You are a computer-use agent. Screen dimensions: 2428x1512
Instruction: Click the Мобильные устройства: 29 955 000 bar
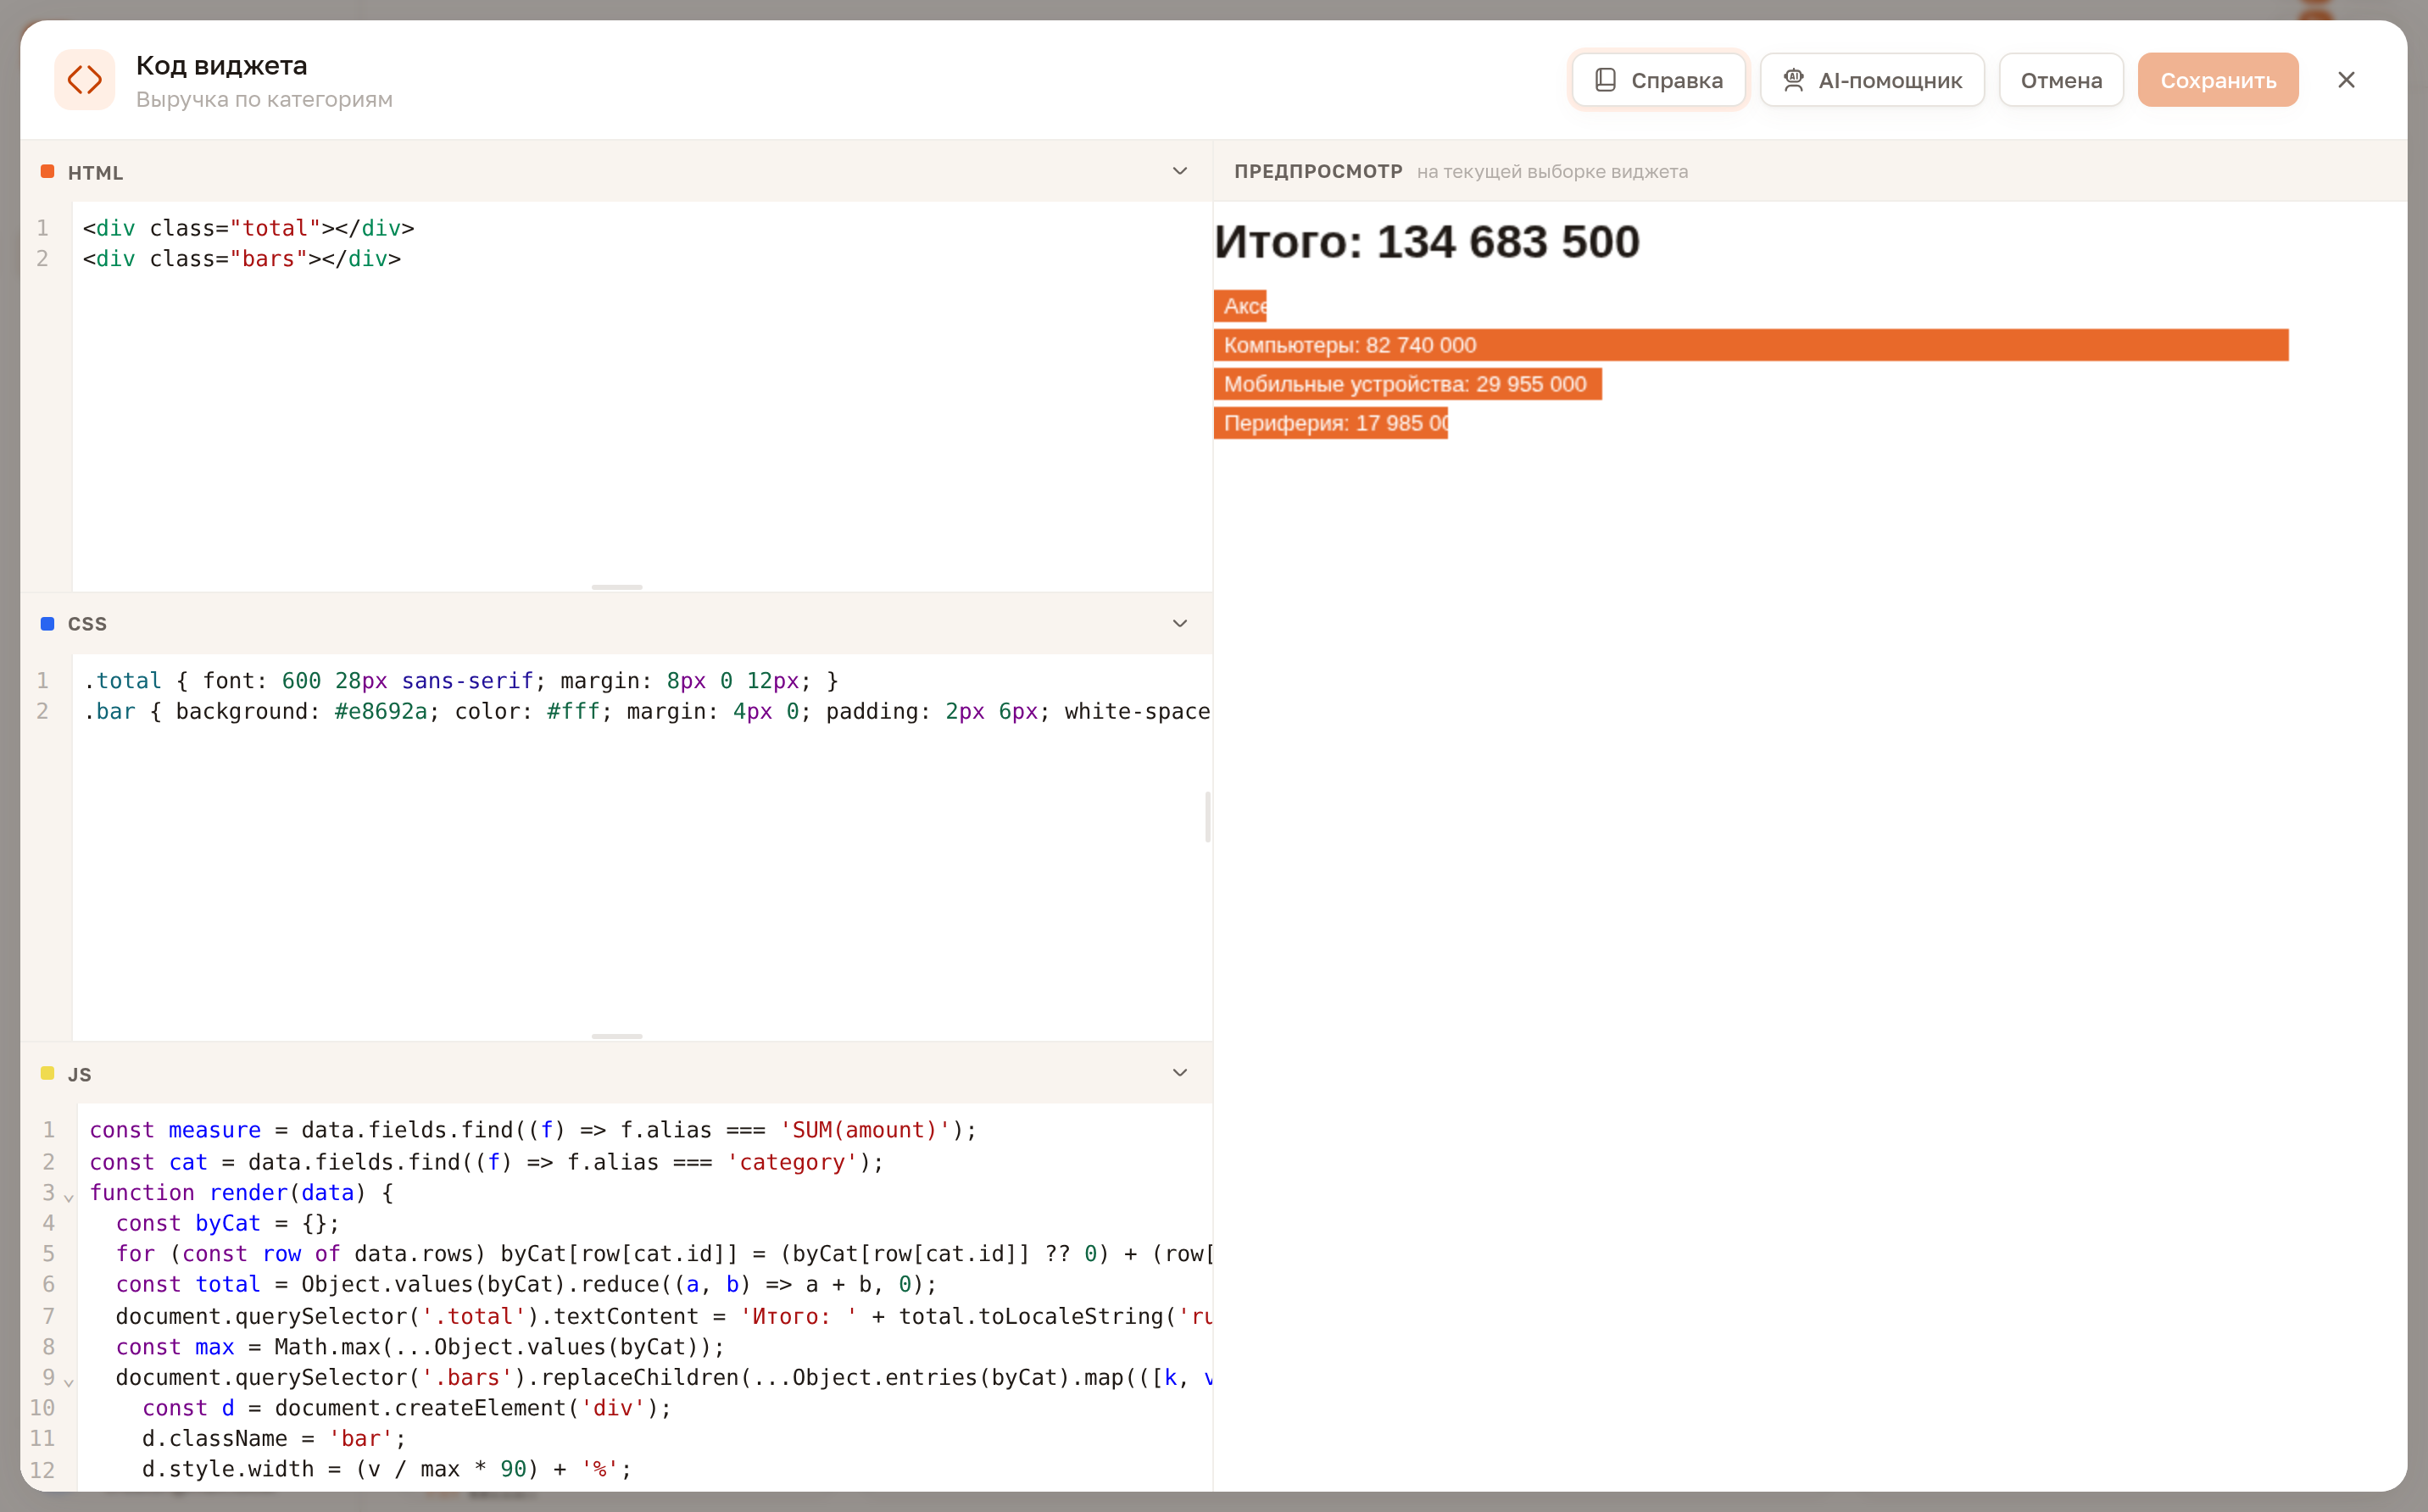(1408, 384)
